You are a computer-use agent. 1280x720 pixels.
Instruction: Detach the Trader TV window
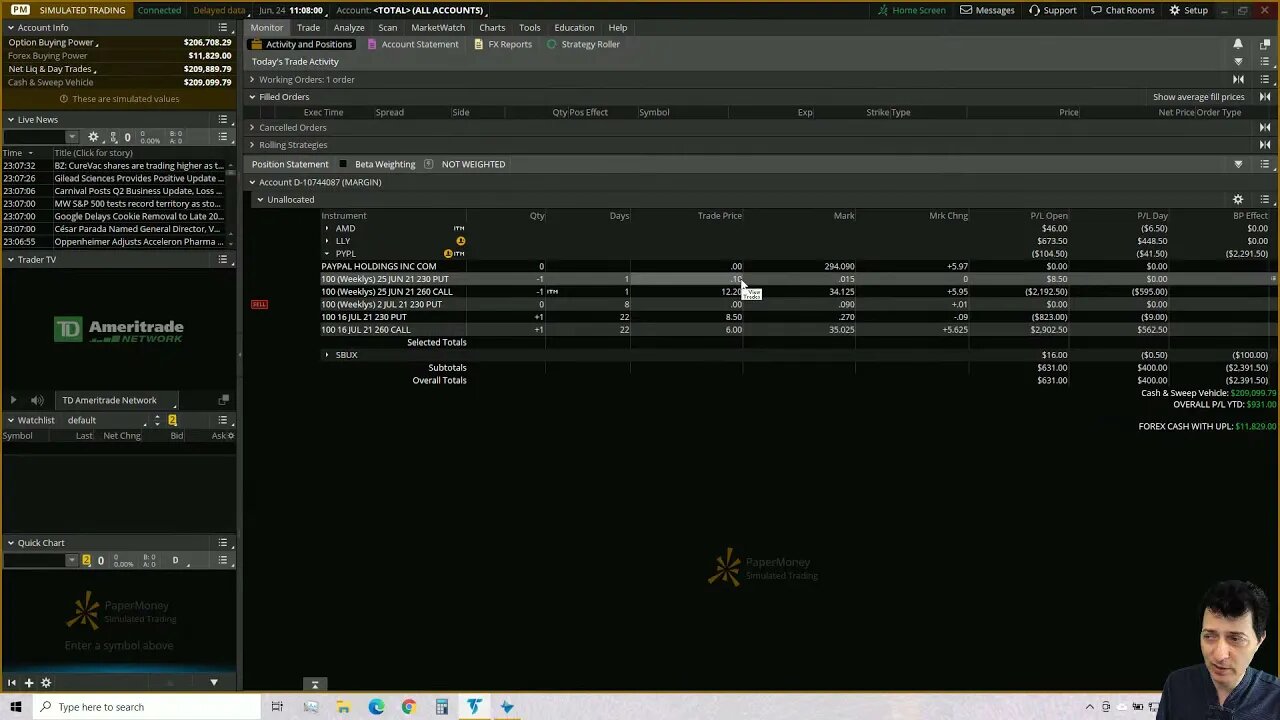[224, 400]
